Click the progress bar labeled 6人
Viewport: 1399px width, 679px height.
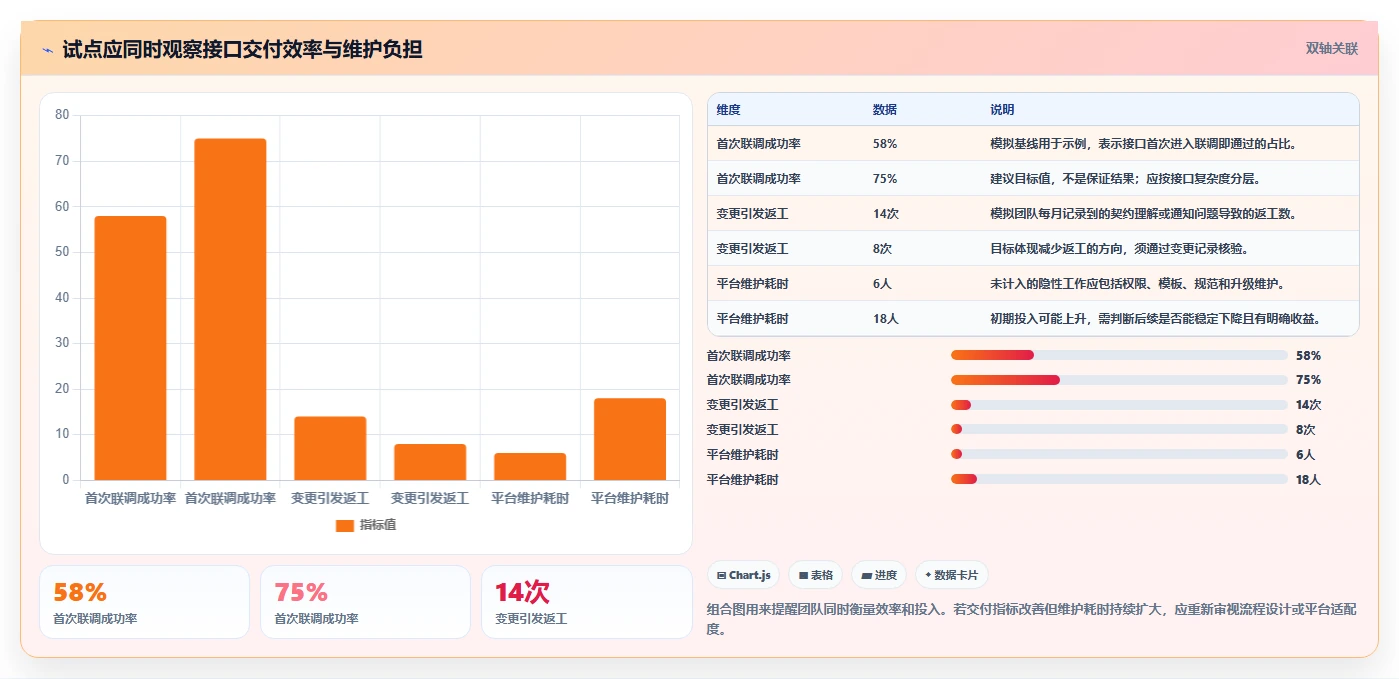pyautogui.click(x=1119, y=454)
